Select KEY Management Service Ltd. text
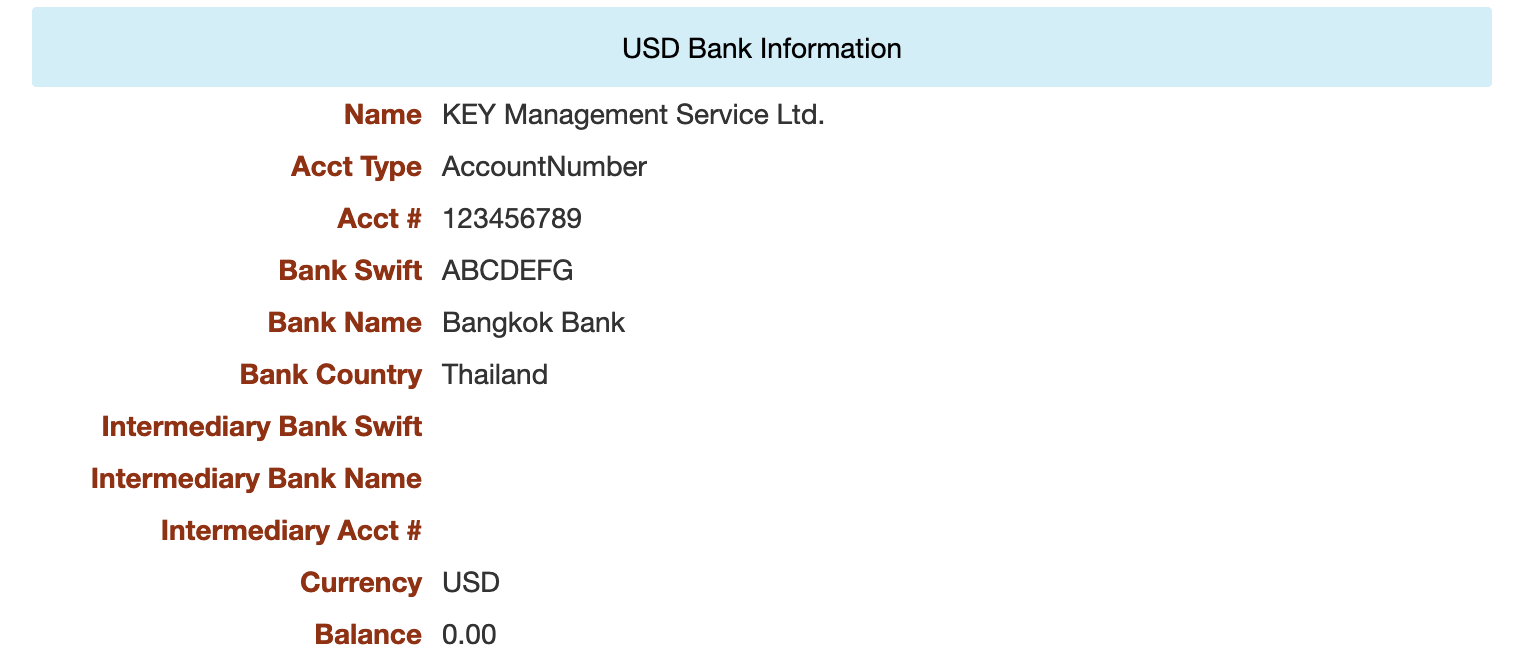 click(x=633, y=115)
